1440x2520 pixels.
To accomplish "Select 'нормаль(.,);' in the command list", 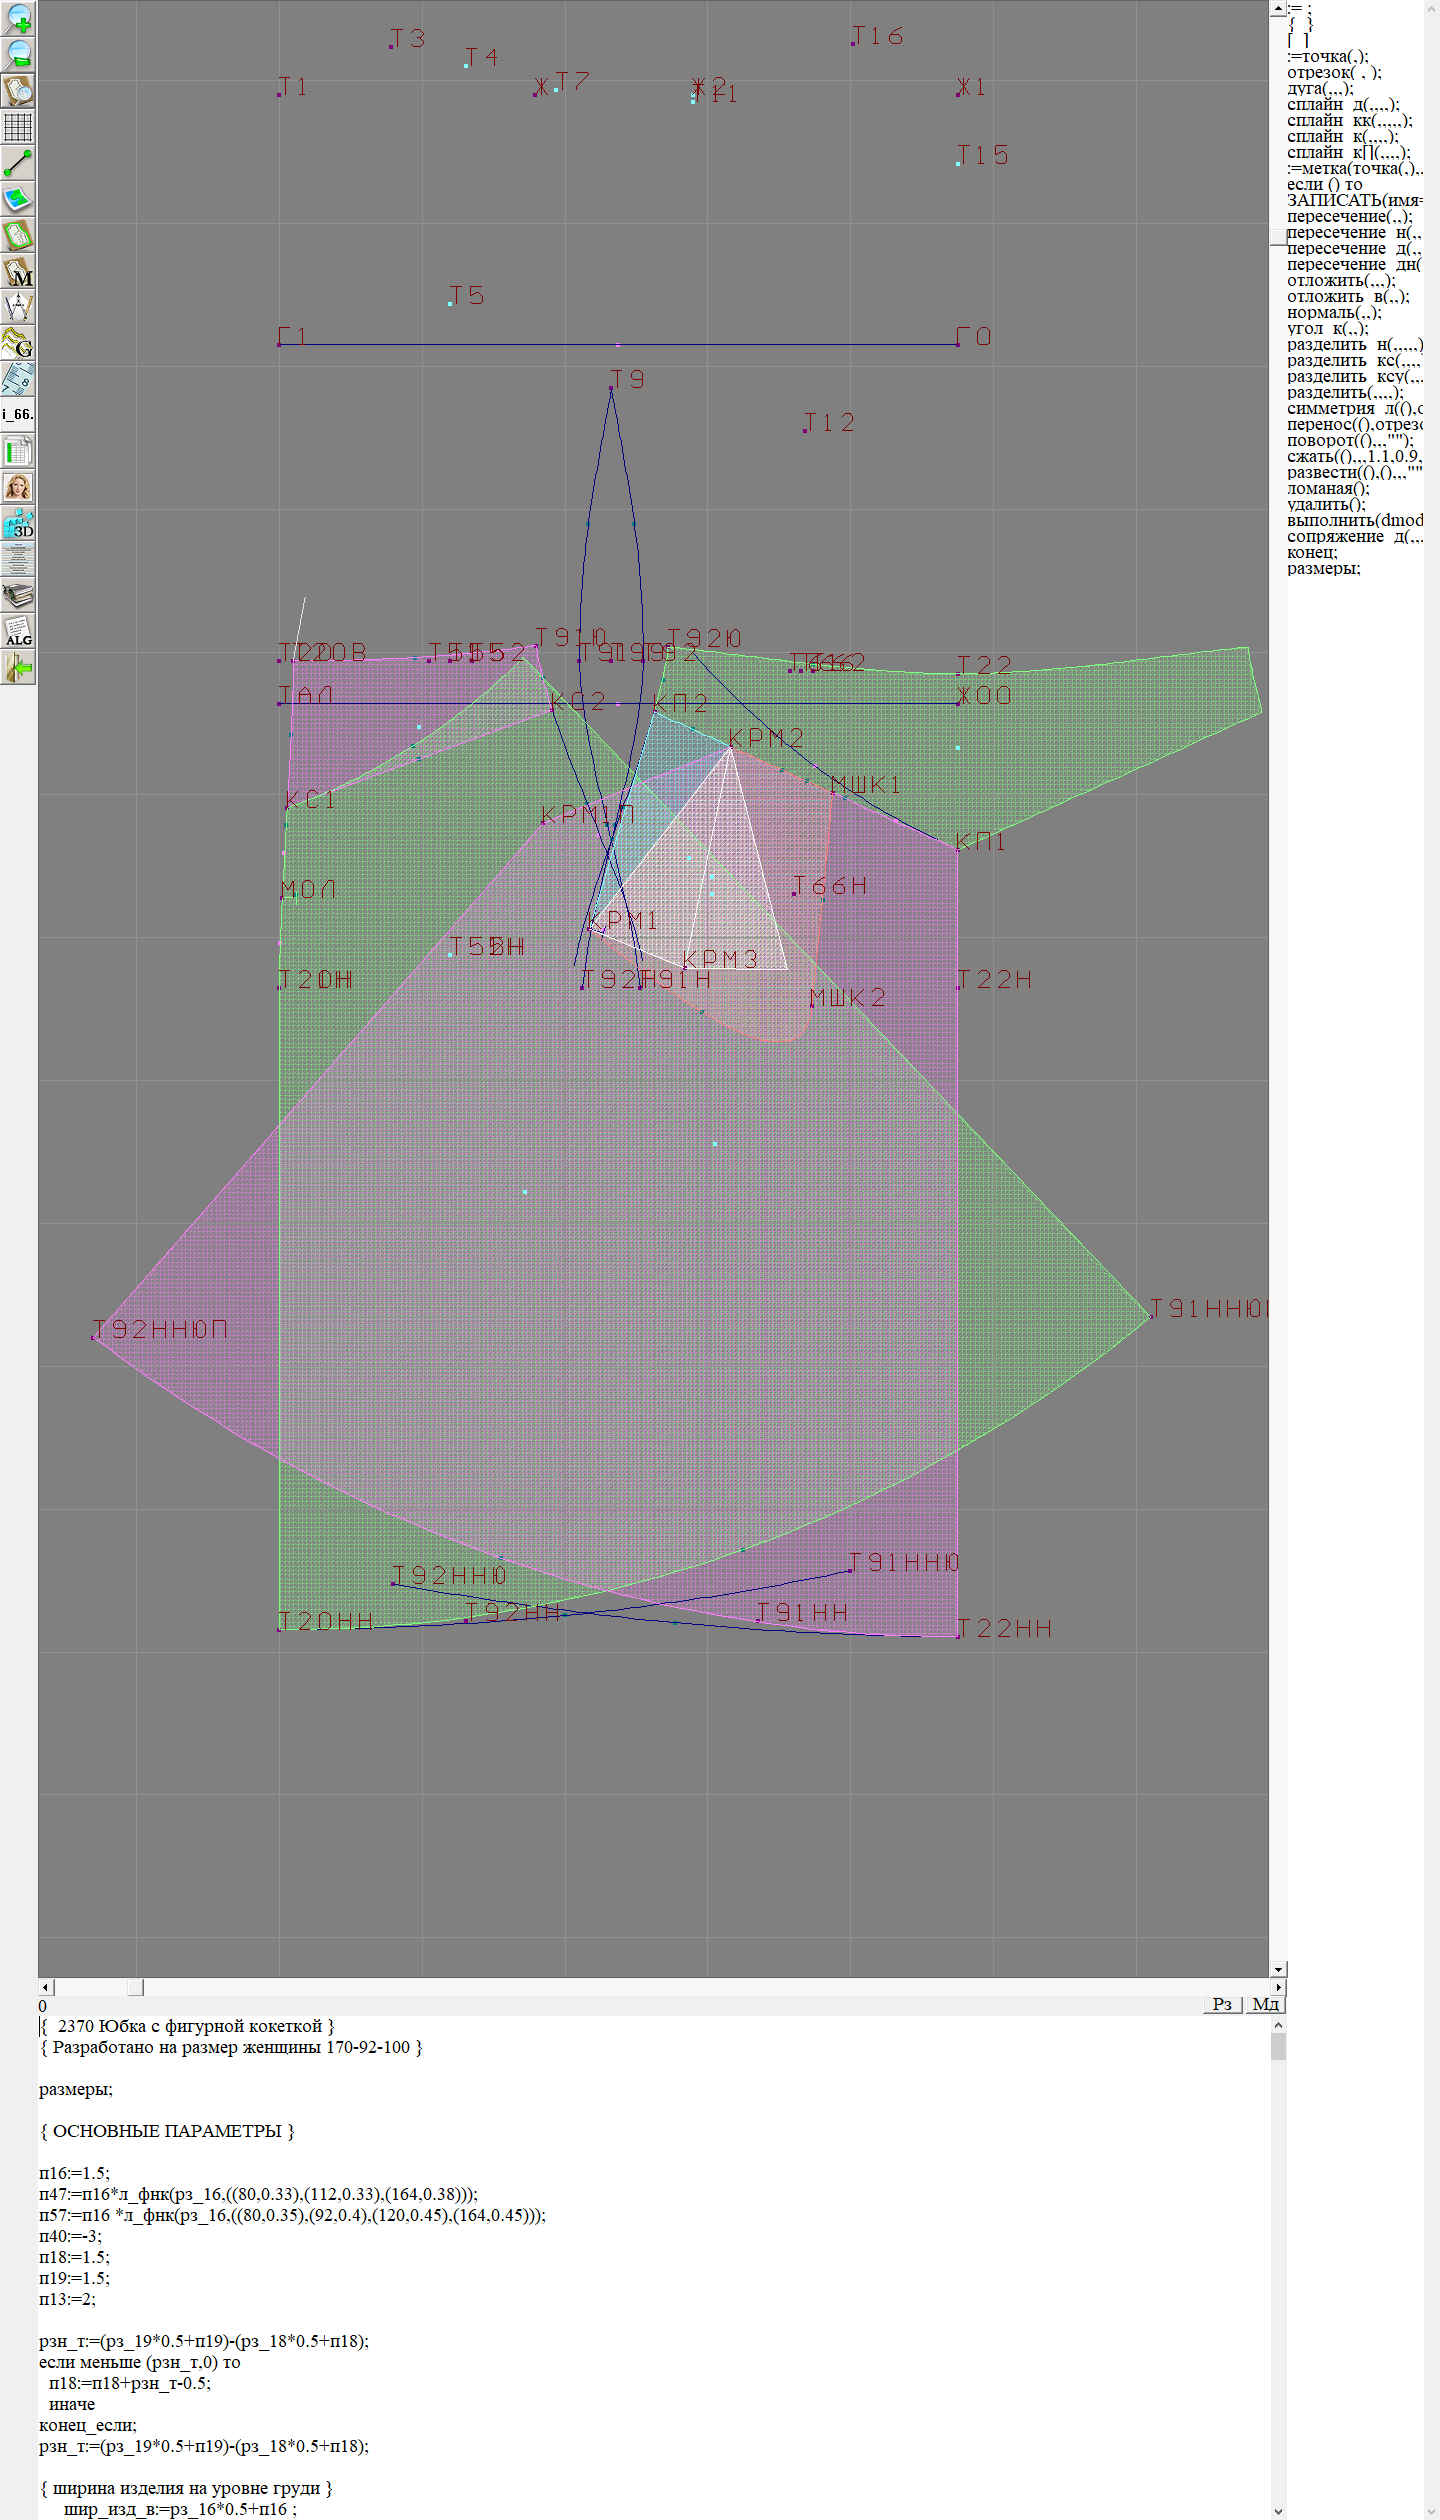I will [1333, 312].
